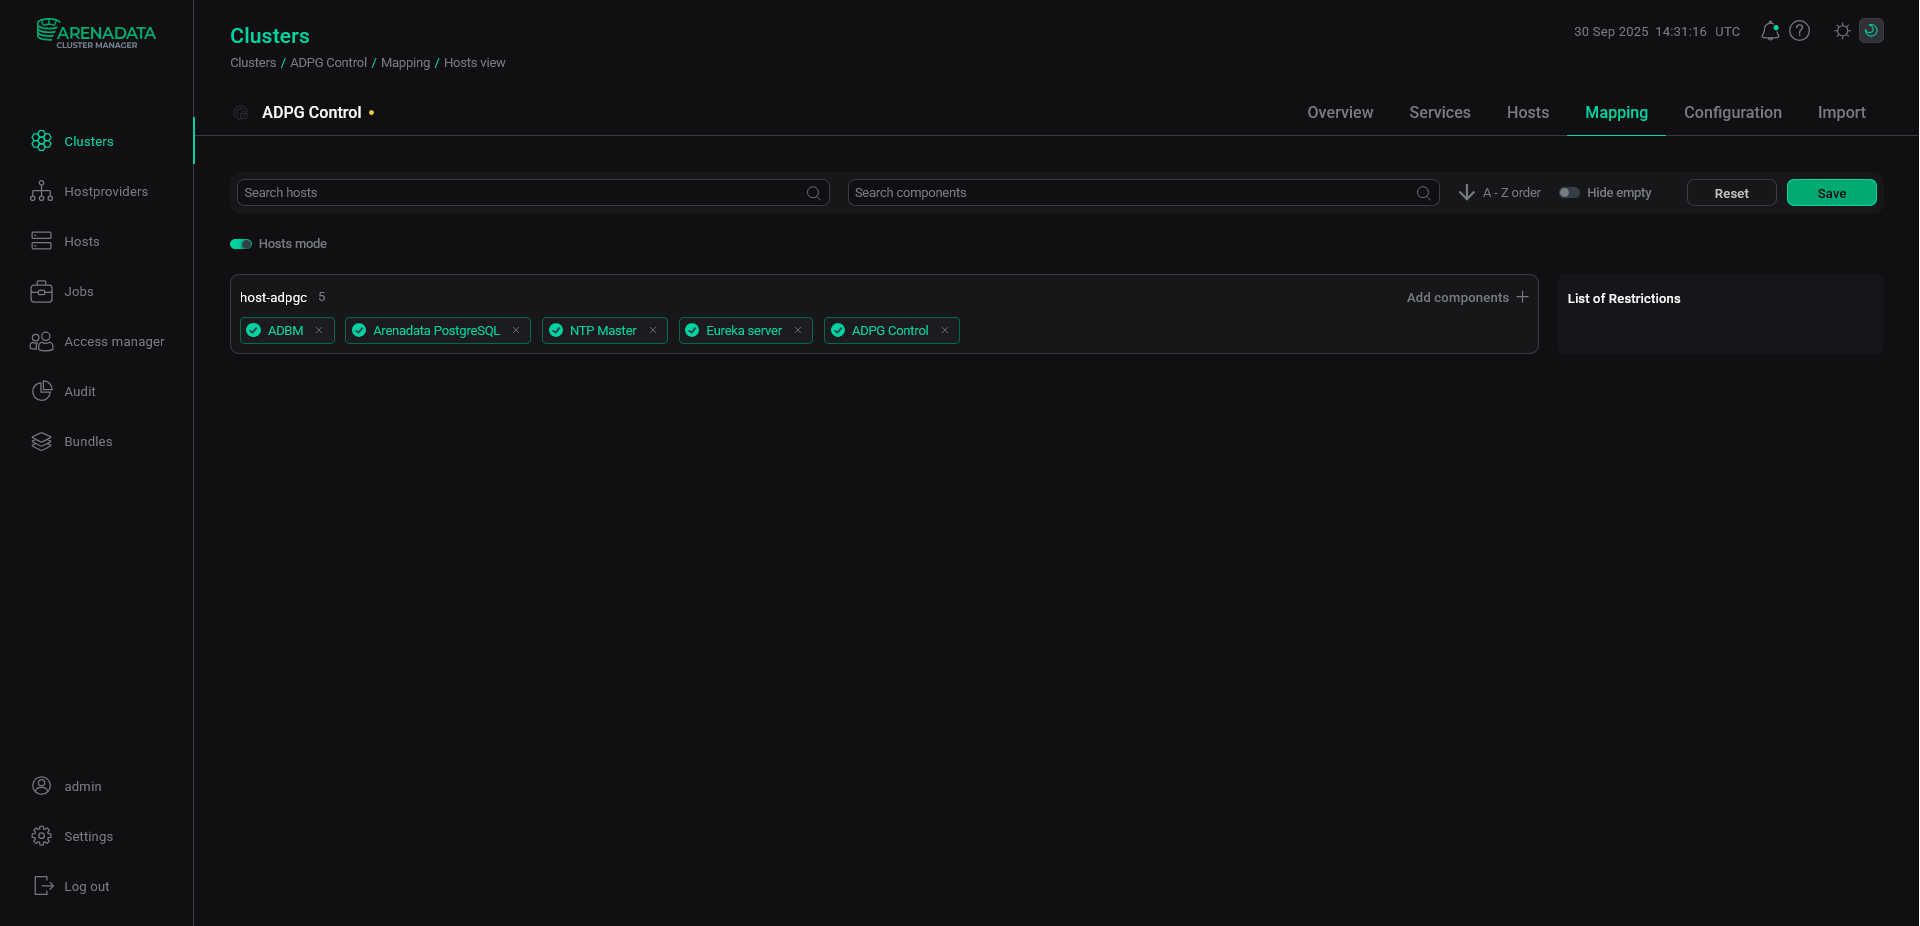The image size is (1920, 926).
Task: Switch to the Services tab
Action: point(1439,112)
